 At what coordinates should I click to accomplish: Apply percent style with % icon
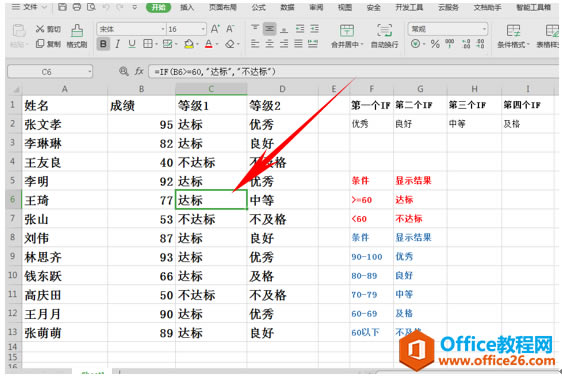click(435, 44)
